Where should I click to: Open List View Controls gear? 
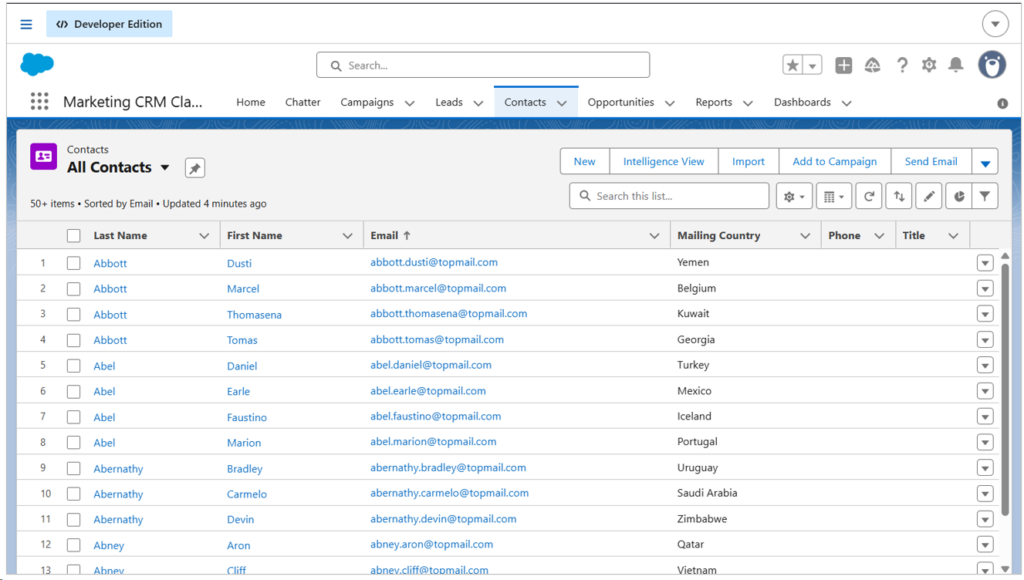794,196
